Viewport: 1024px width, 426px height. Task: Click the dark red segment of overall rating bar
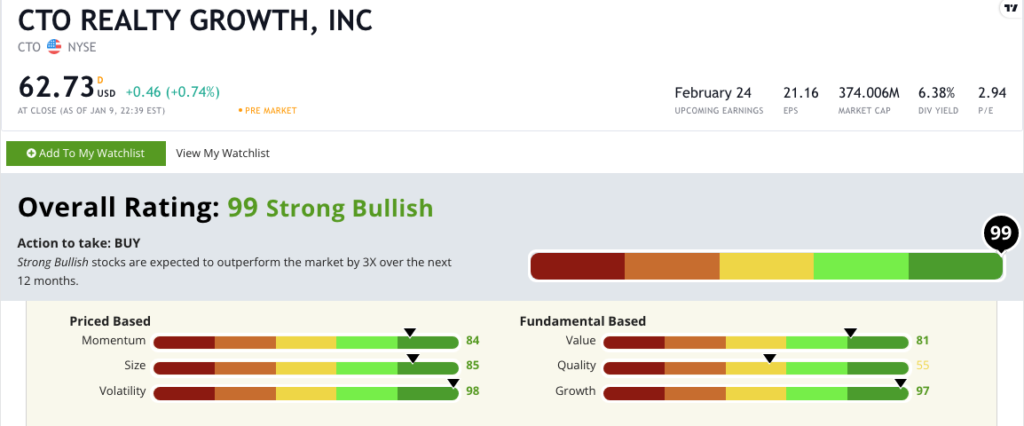pyautogui.click(x=577, y=267)
